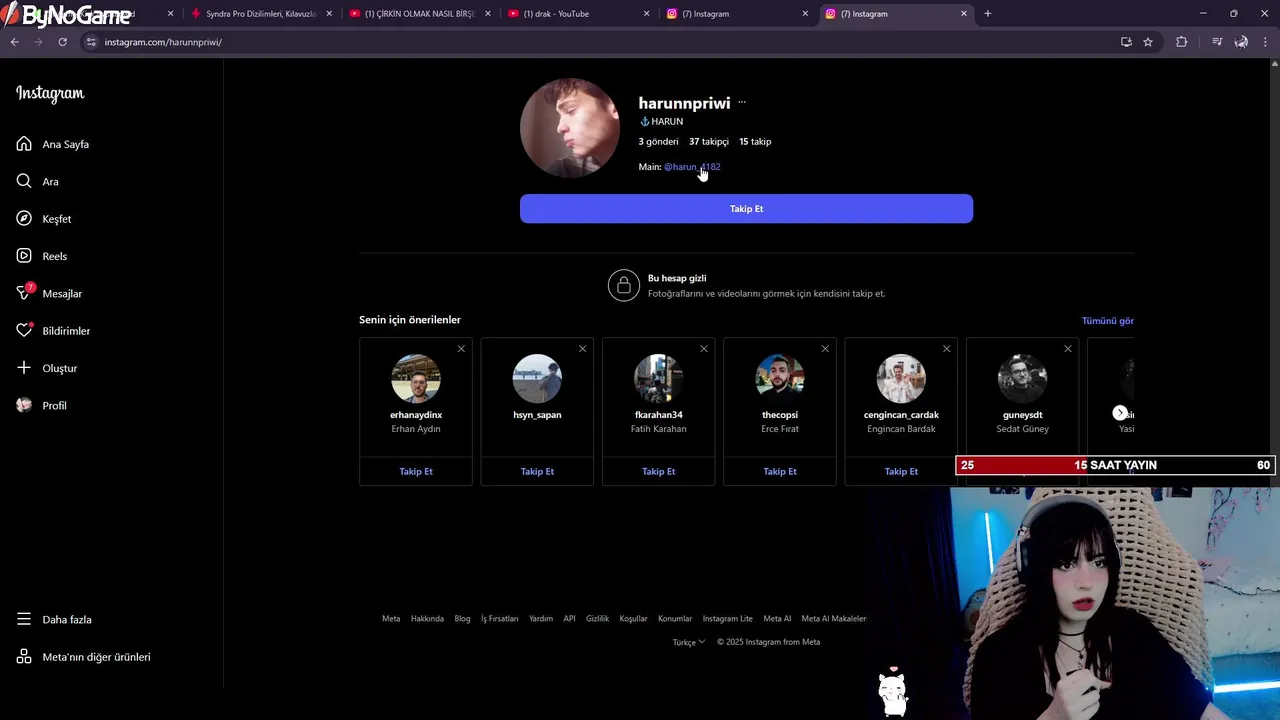Open Instagram Lite footer link
This screenshot has width=1280, height=720.
pyautogui.click(x=728, y=618)
